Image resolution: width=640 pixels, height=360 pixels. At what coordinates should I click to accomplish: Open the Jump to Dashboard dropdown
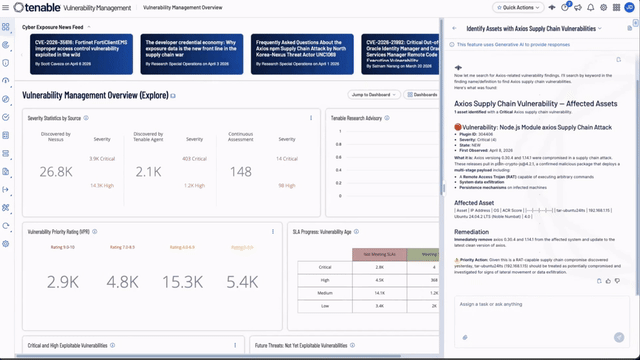[374, 95]
